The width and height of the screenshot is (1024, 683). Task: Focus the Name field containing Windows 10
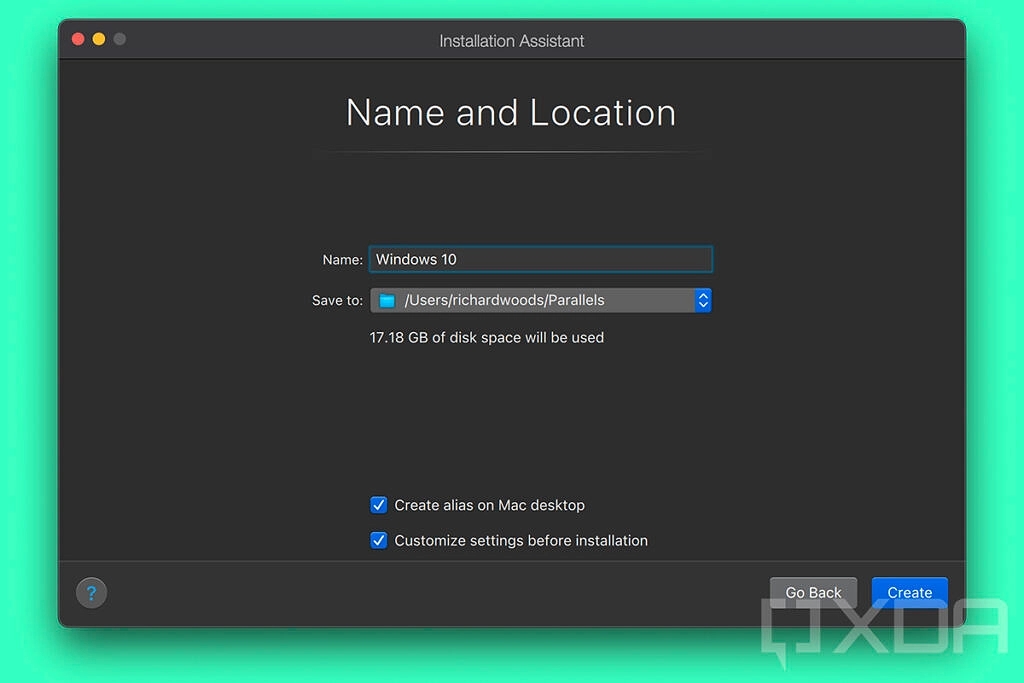pos(540,259)
